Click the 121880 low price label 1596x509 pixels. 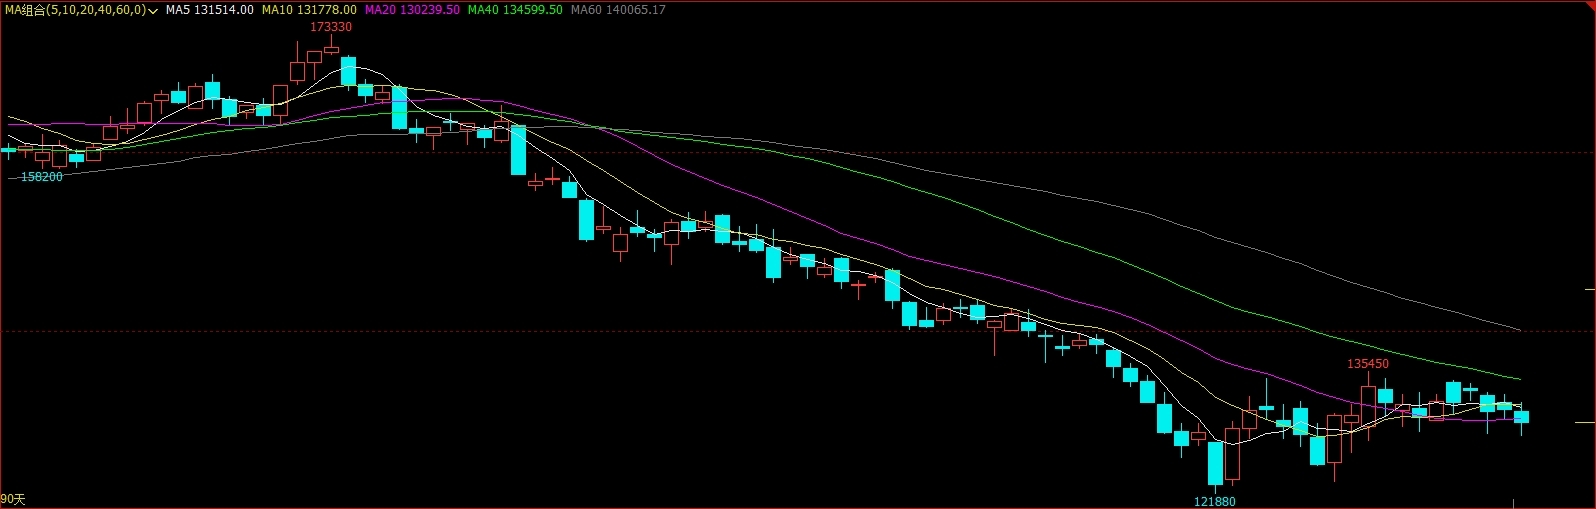click(x=1215, y=502)
